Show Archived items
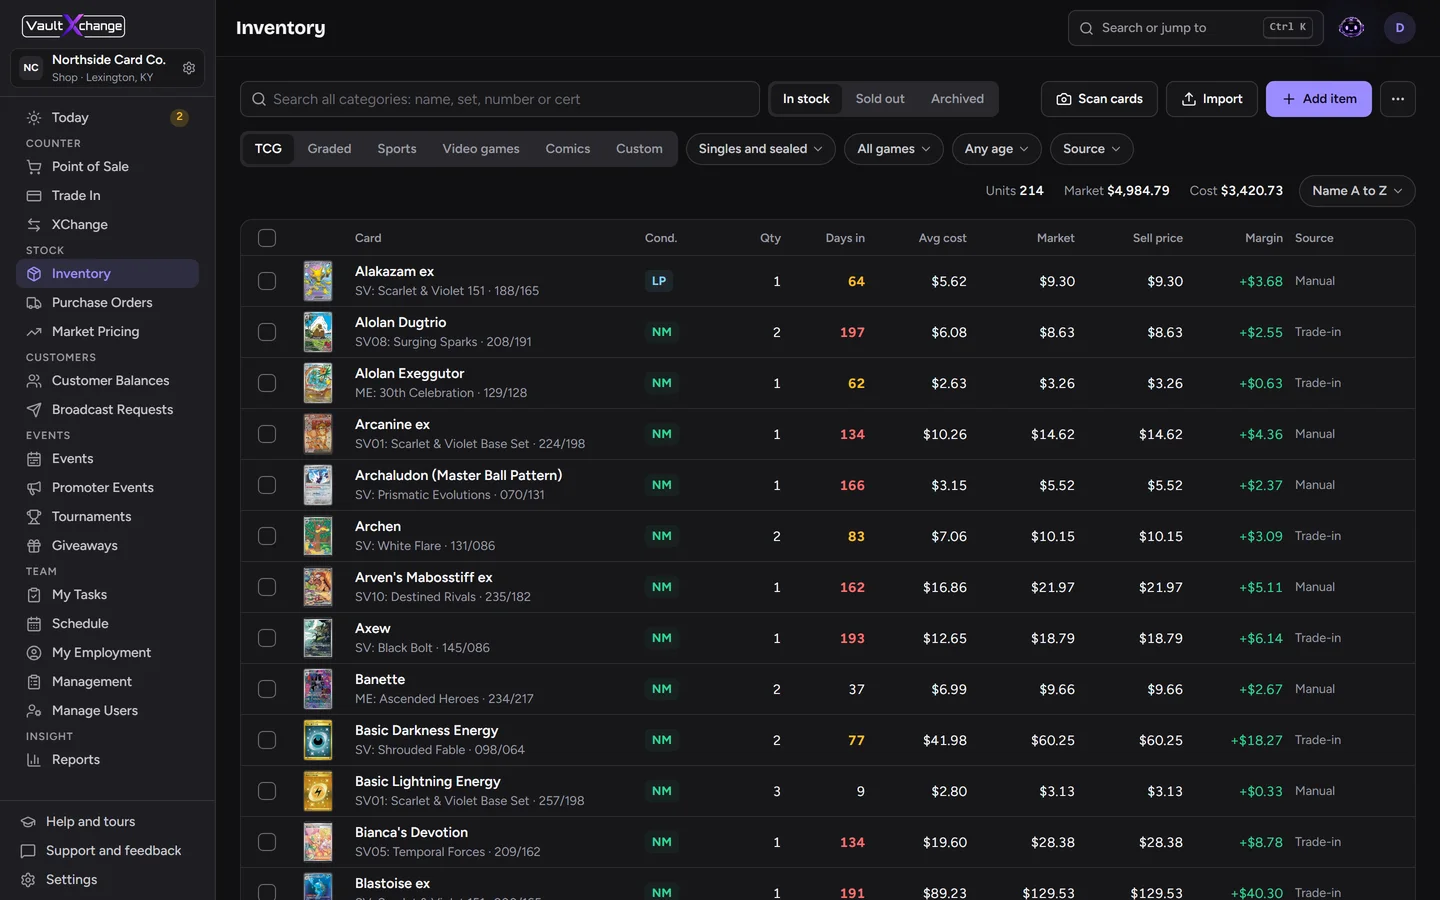Image resolution: width=1440 pixels, height=900 pixels. pos(957,99)
